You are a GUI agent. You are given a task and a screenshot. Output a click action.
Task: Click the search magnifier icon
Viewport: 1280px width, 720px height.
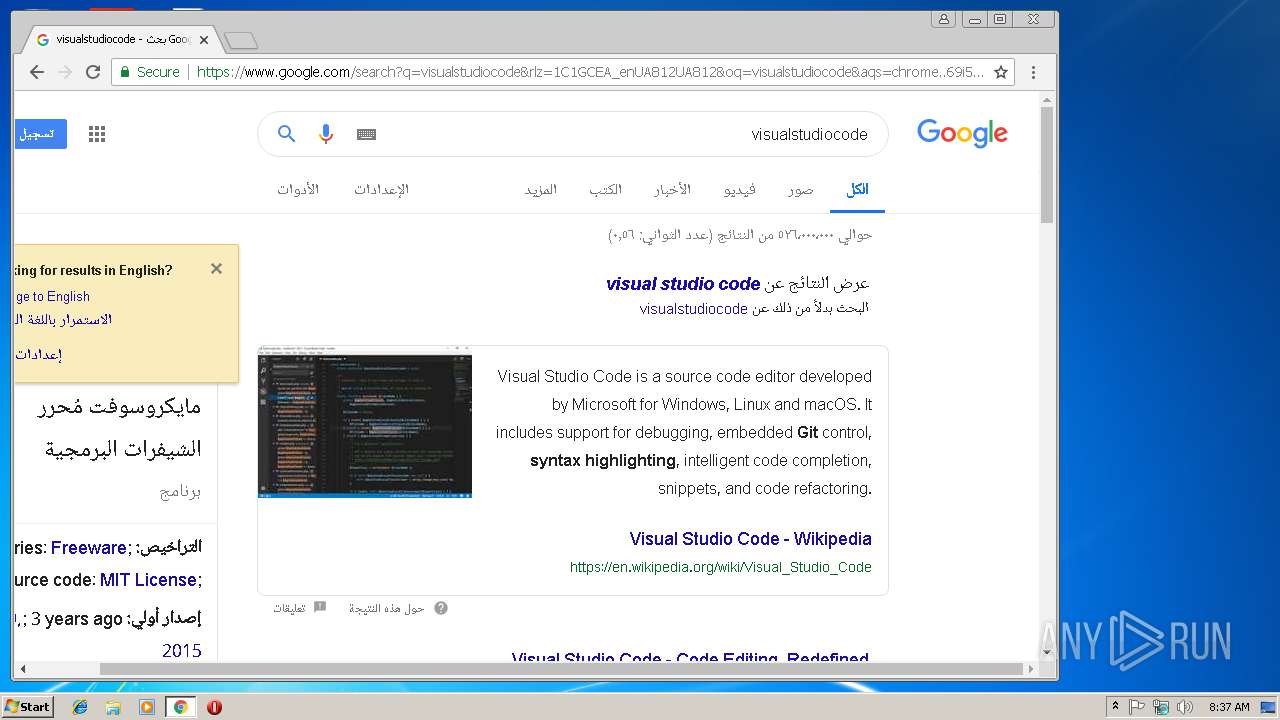287,134
